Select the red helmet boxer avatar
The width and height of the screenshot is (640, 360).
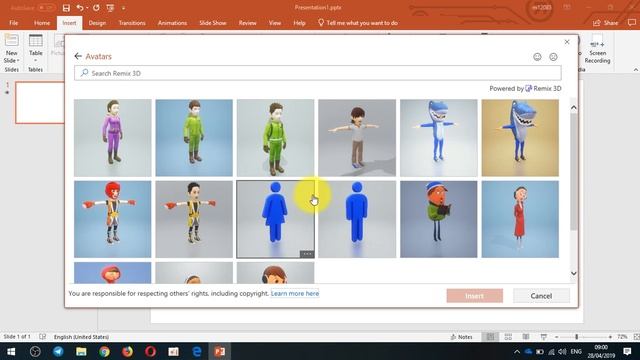click(x=113, y=220)
